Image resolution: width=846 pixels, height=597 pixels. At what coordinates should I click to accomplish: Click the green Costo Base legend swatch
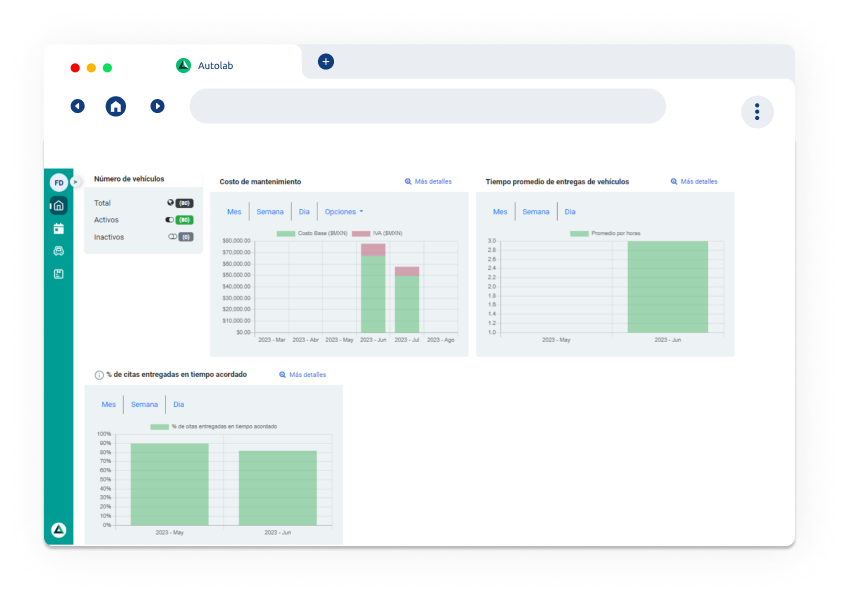pos(287,232)
